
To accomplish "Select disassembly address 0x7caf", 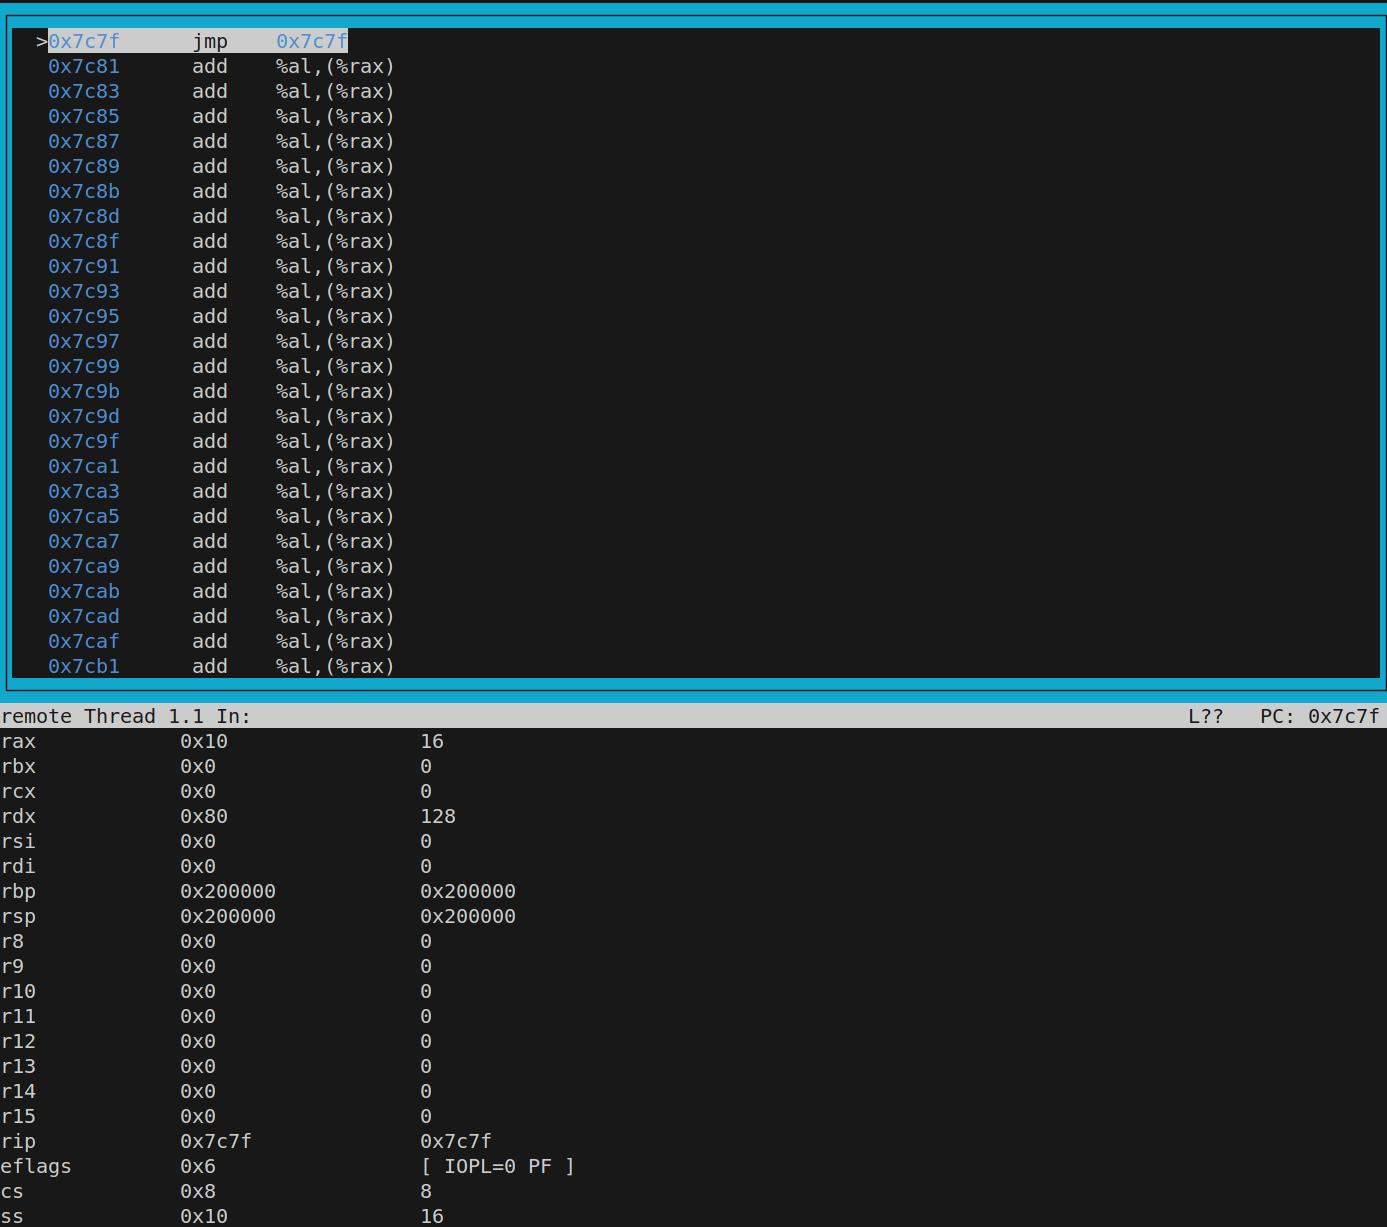I will pyautogui.click(x=84, y=641).
